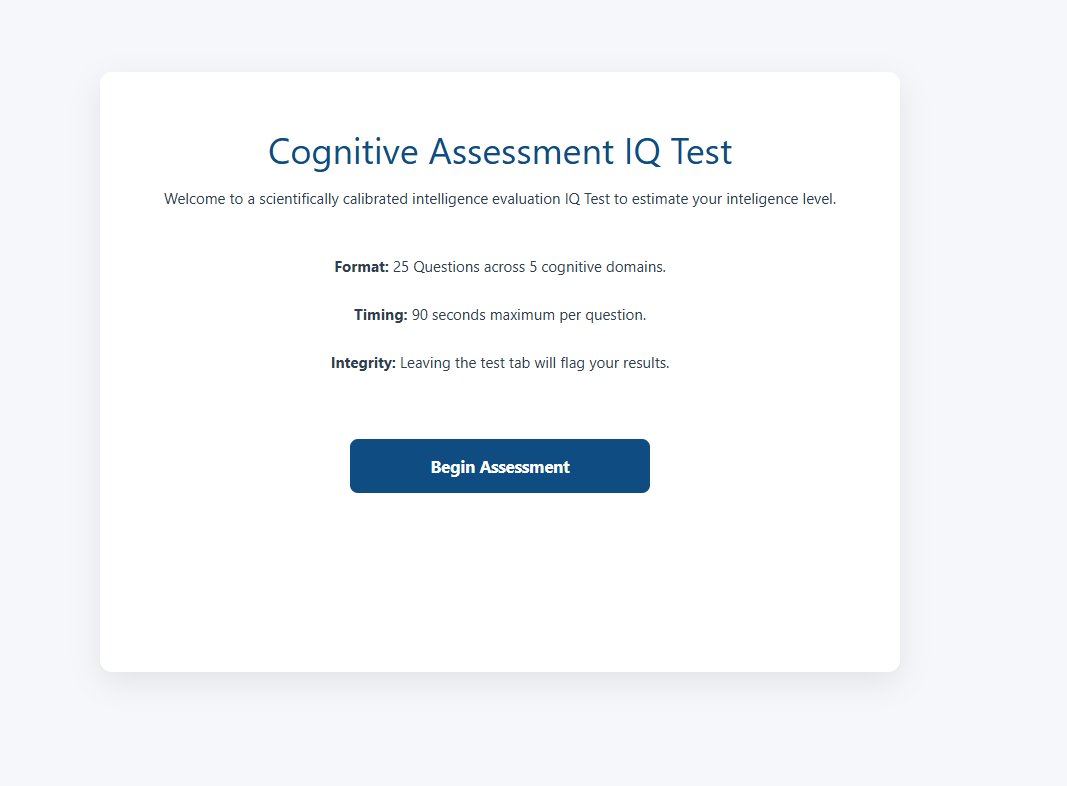Click 'Leaving the test tab' warning text
The height and width of the screenshot is (786, 1067).
coord(465,363)
